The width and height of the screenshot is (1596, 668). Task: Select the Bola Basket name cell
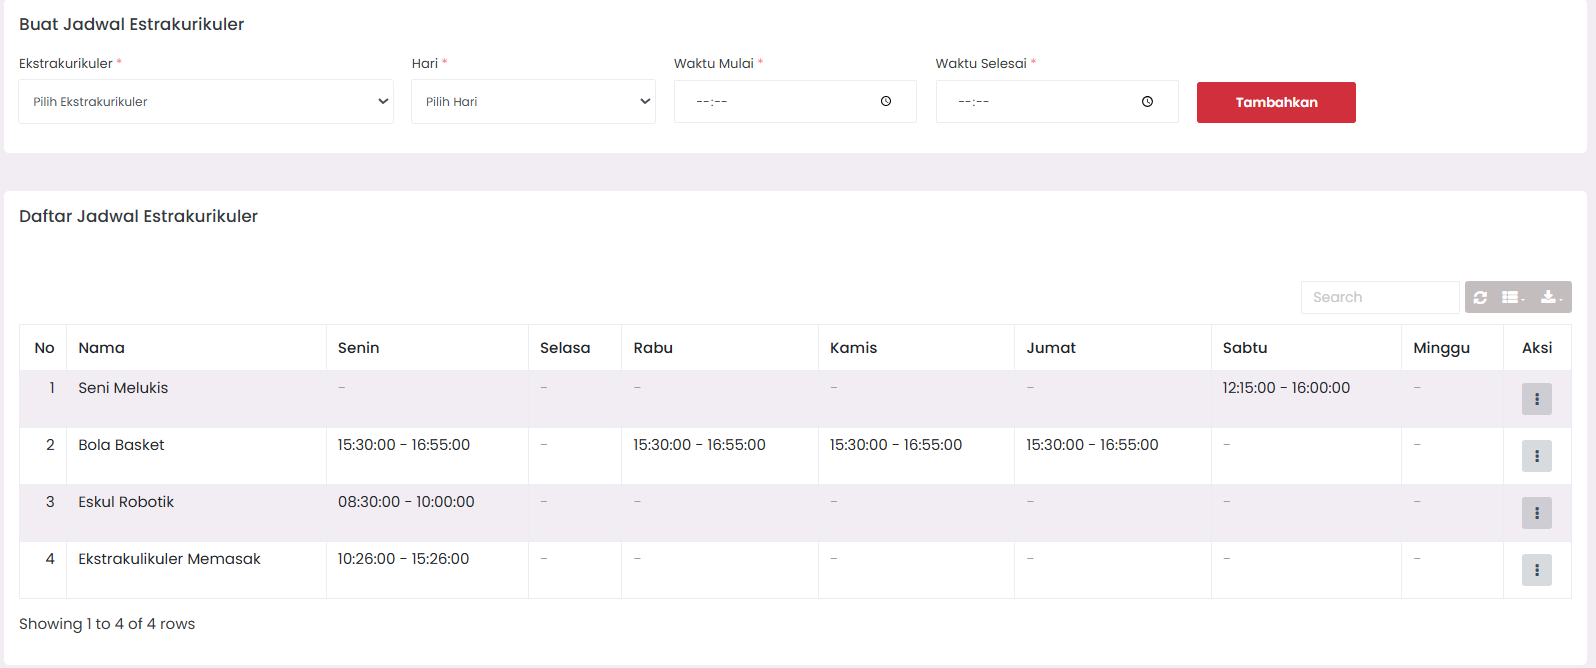coord(122,445)
